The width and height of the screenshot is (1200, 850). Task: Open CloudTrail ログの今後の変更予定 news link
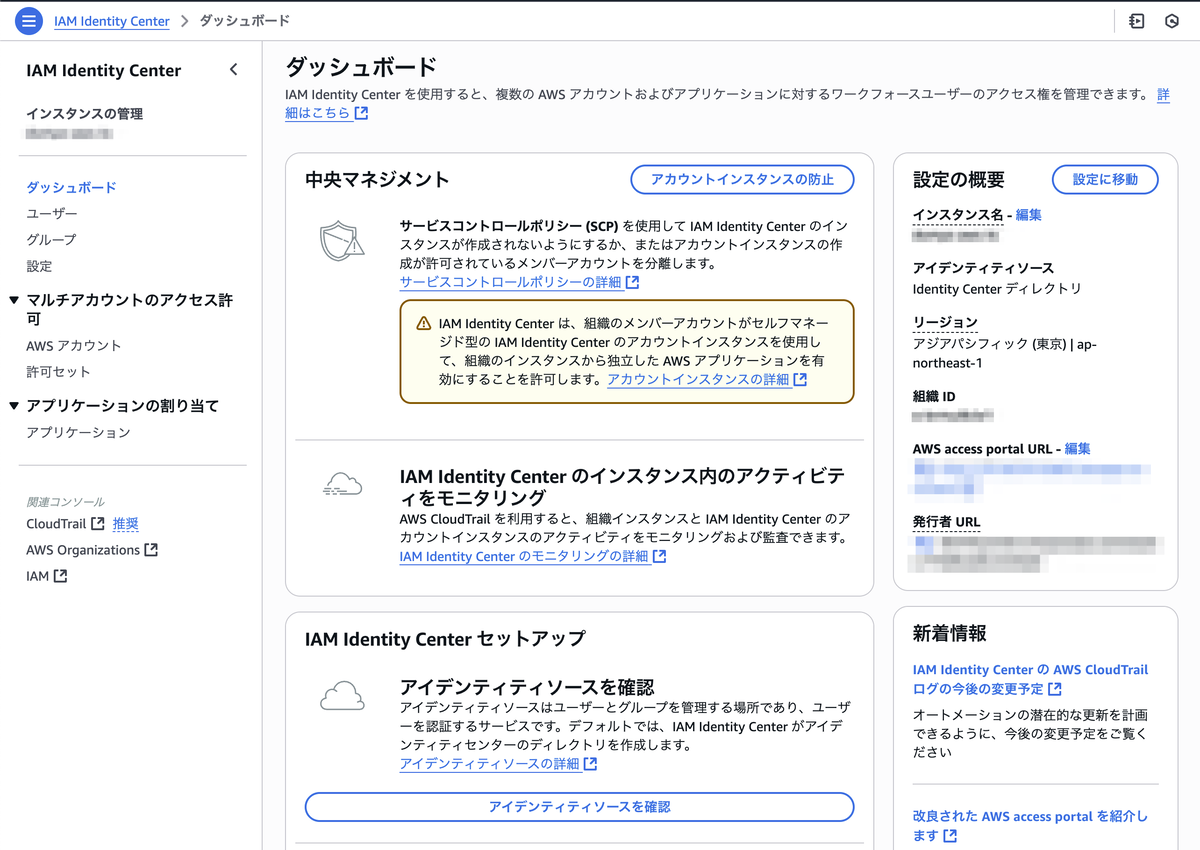coord(1031,679)
